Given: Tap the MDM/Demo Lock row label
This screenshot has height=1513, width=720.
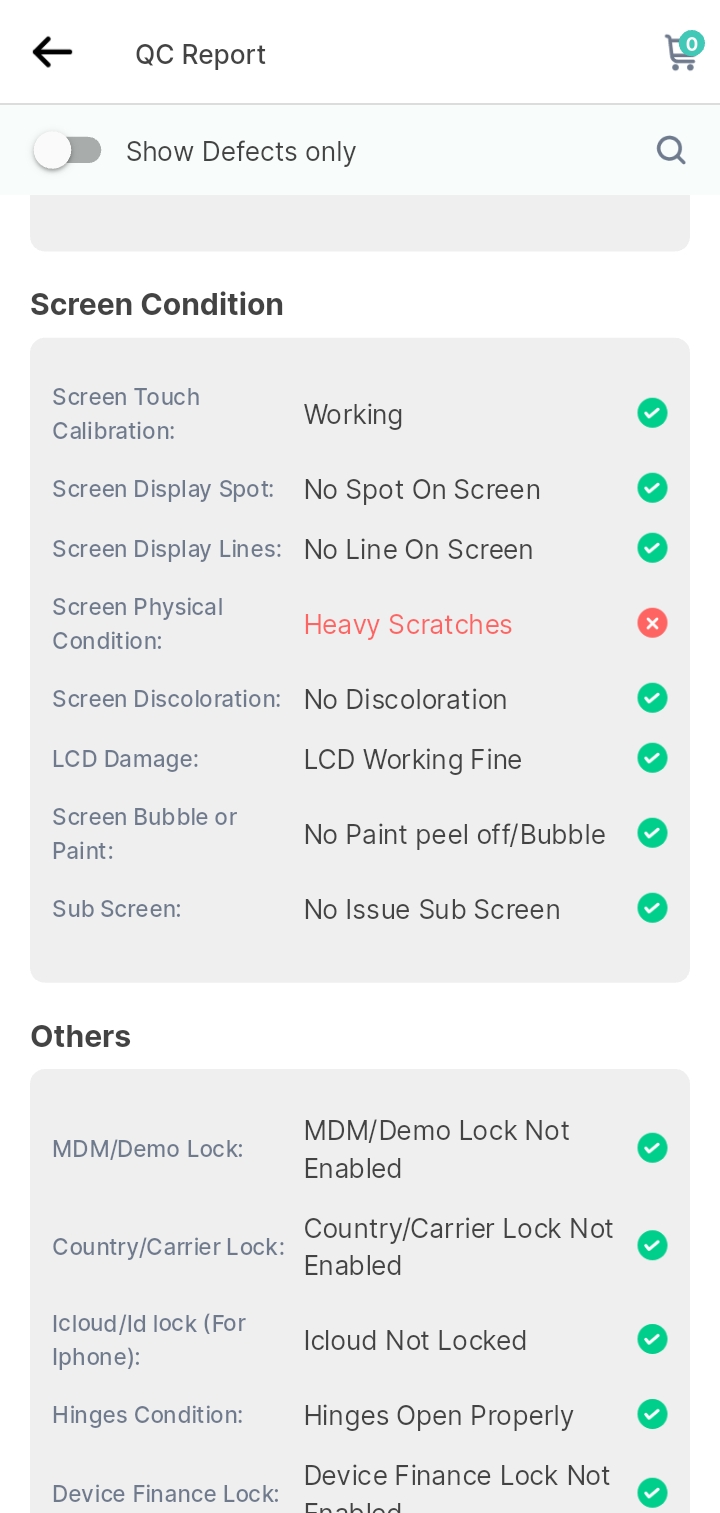Looking at the screenshot, I should [148, 1149].
